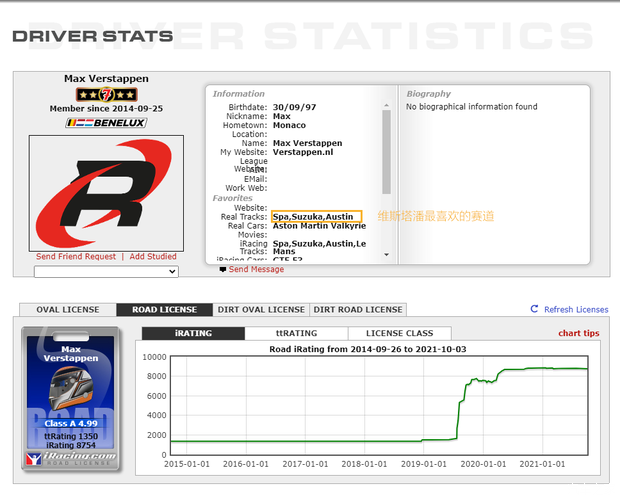Image resolution: width=620 pixels, height=500 pixels.
Task: Click Send Friend Request link
Action: point(76,257)
